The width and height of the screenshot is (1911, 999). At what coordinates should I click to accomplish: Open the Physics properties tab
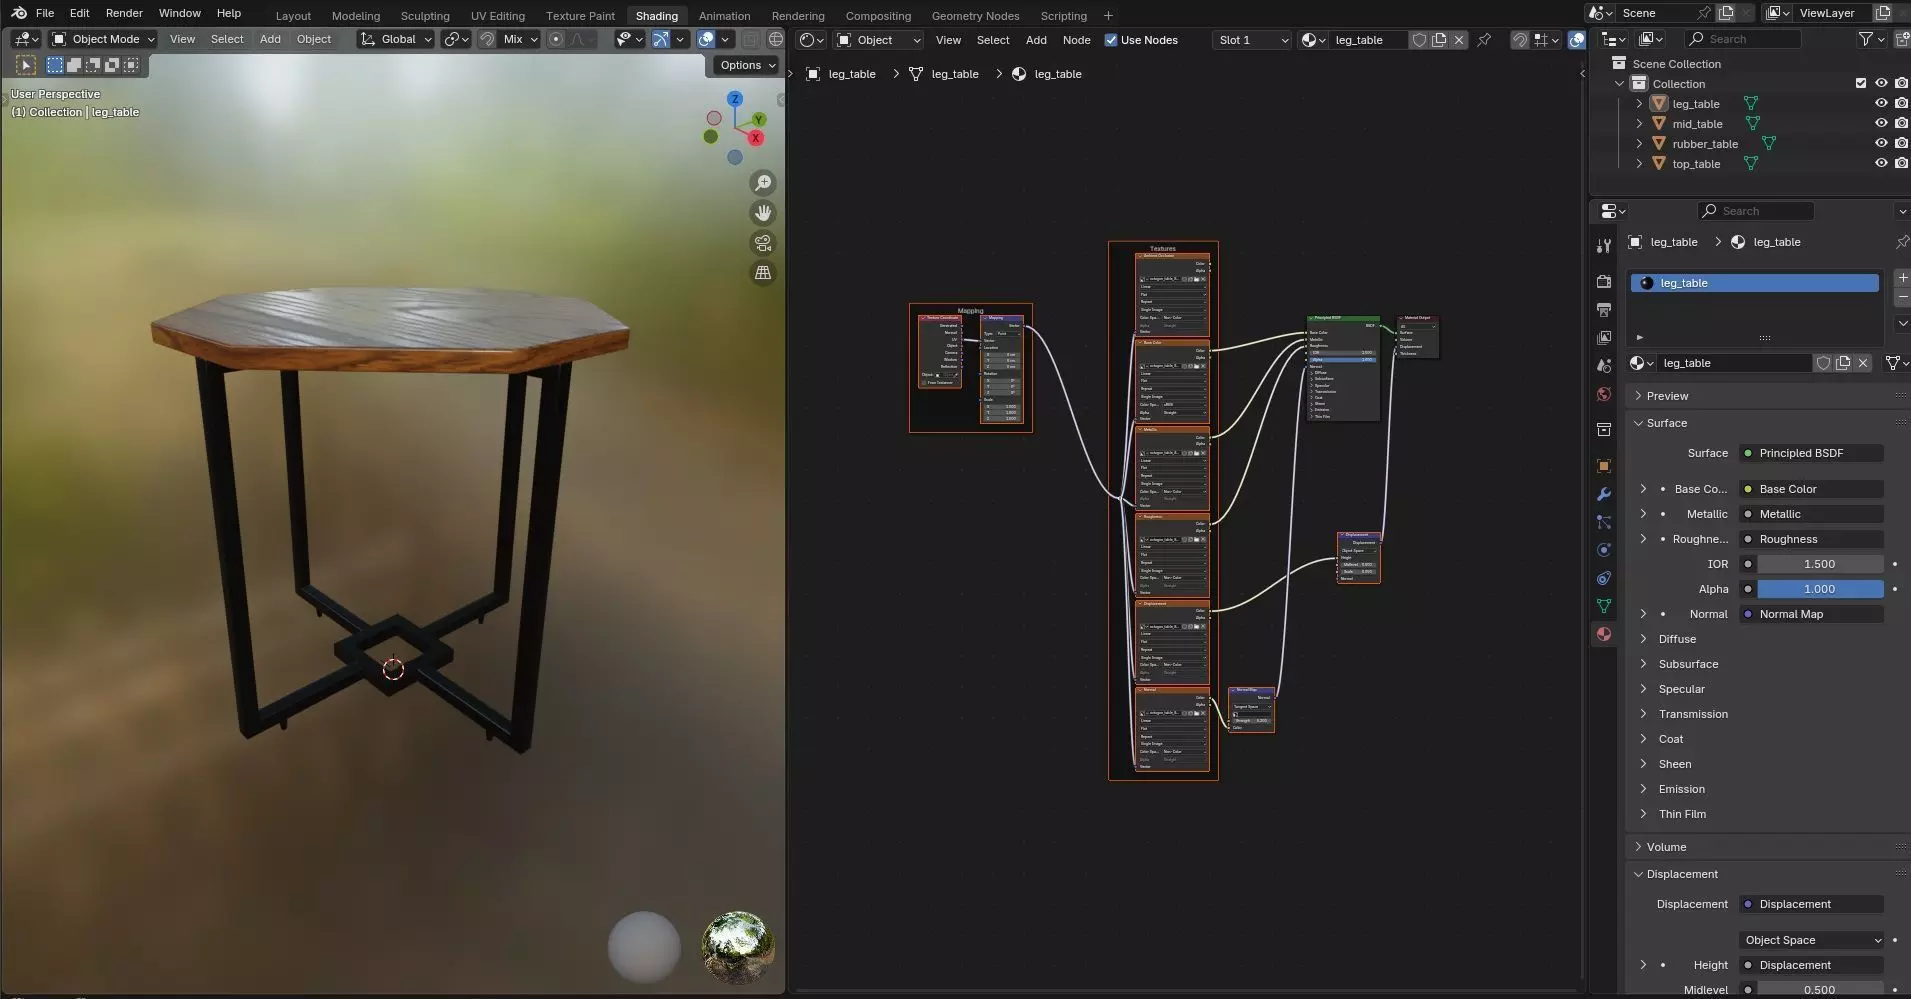pos(1604,550)
